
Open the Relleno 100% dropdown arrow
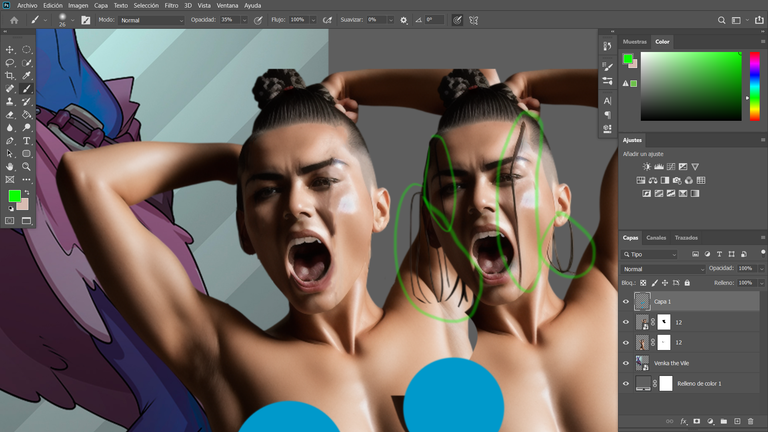[x=761, y=283]
